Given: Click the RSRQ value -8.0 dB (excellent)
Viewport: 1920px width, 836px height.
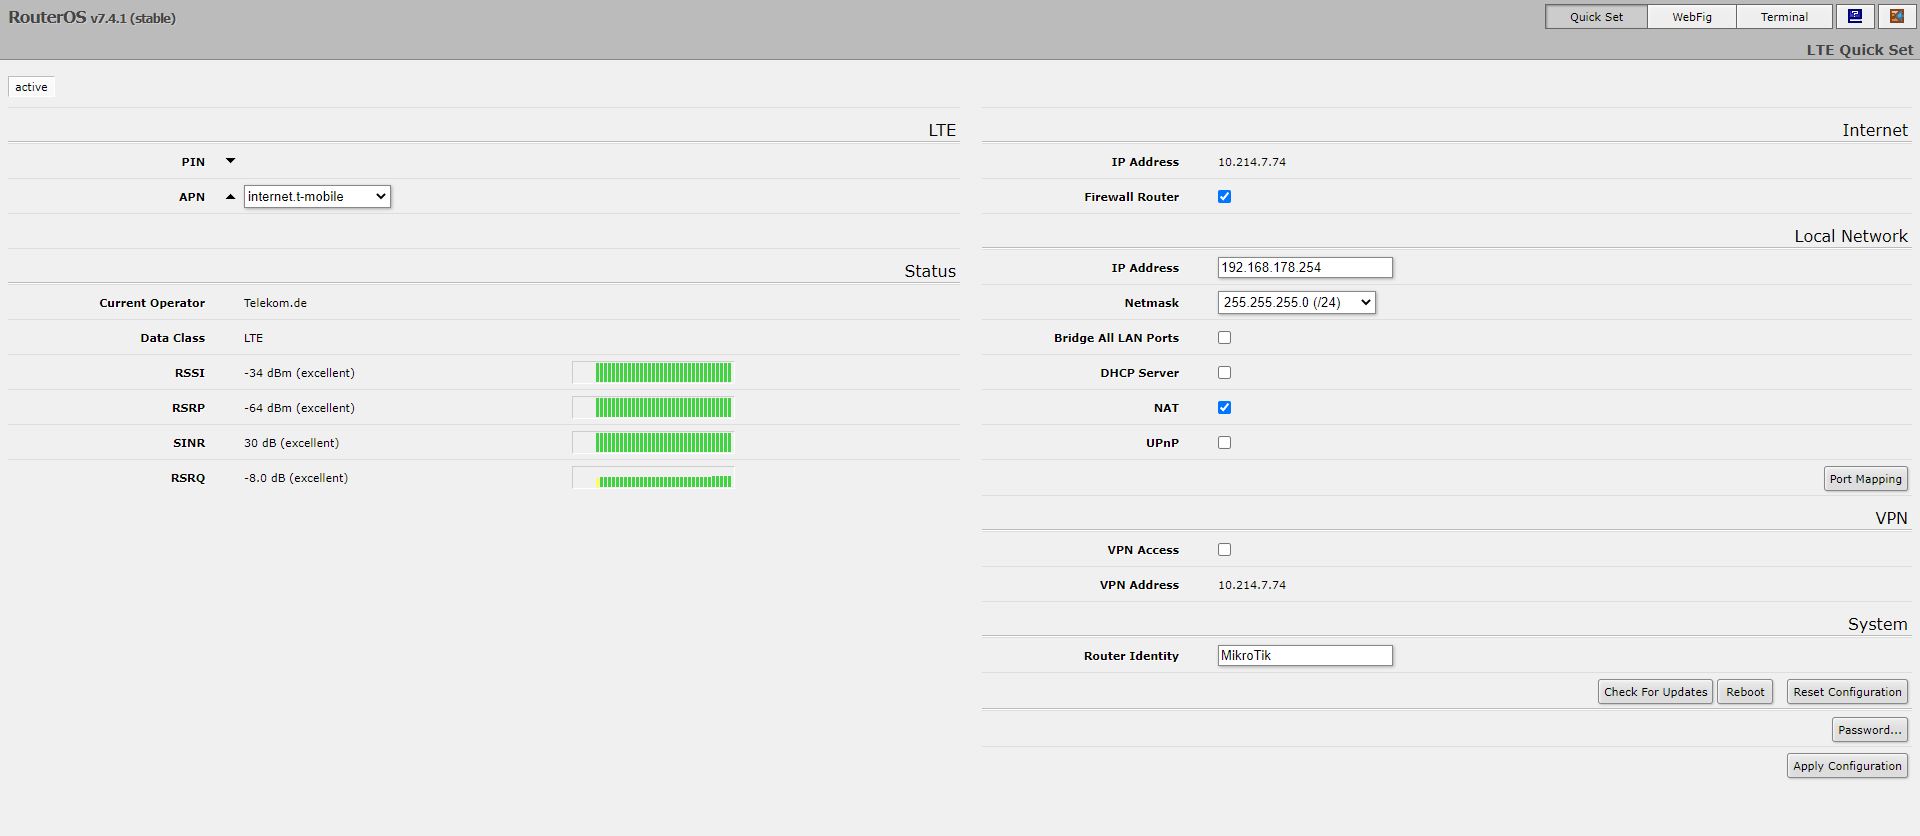Looking at the screenshot, I should coord(296,478).
